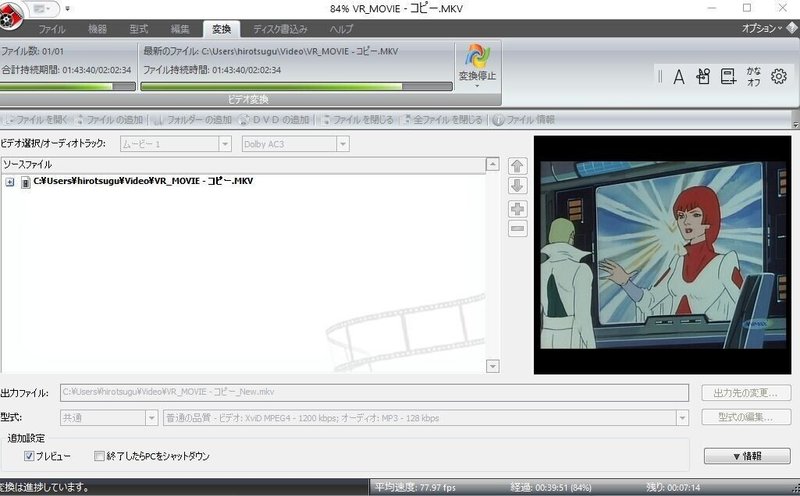Click the 最新のファイル path text
Image resolution: width=800 pixels, height=496 pixels.
tap(271, 52)
